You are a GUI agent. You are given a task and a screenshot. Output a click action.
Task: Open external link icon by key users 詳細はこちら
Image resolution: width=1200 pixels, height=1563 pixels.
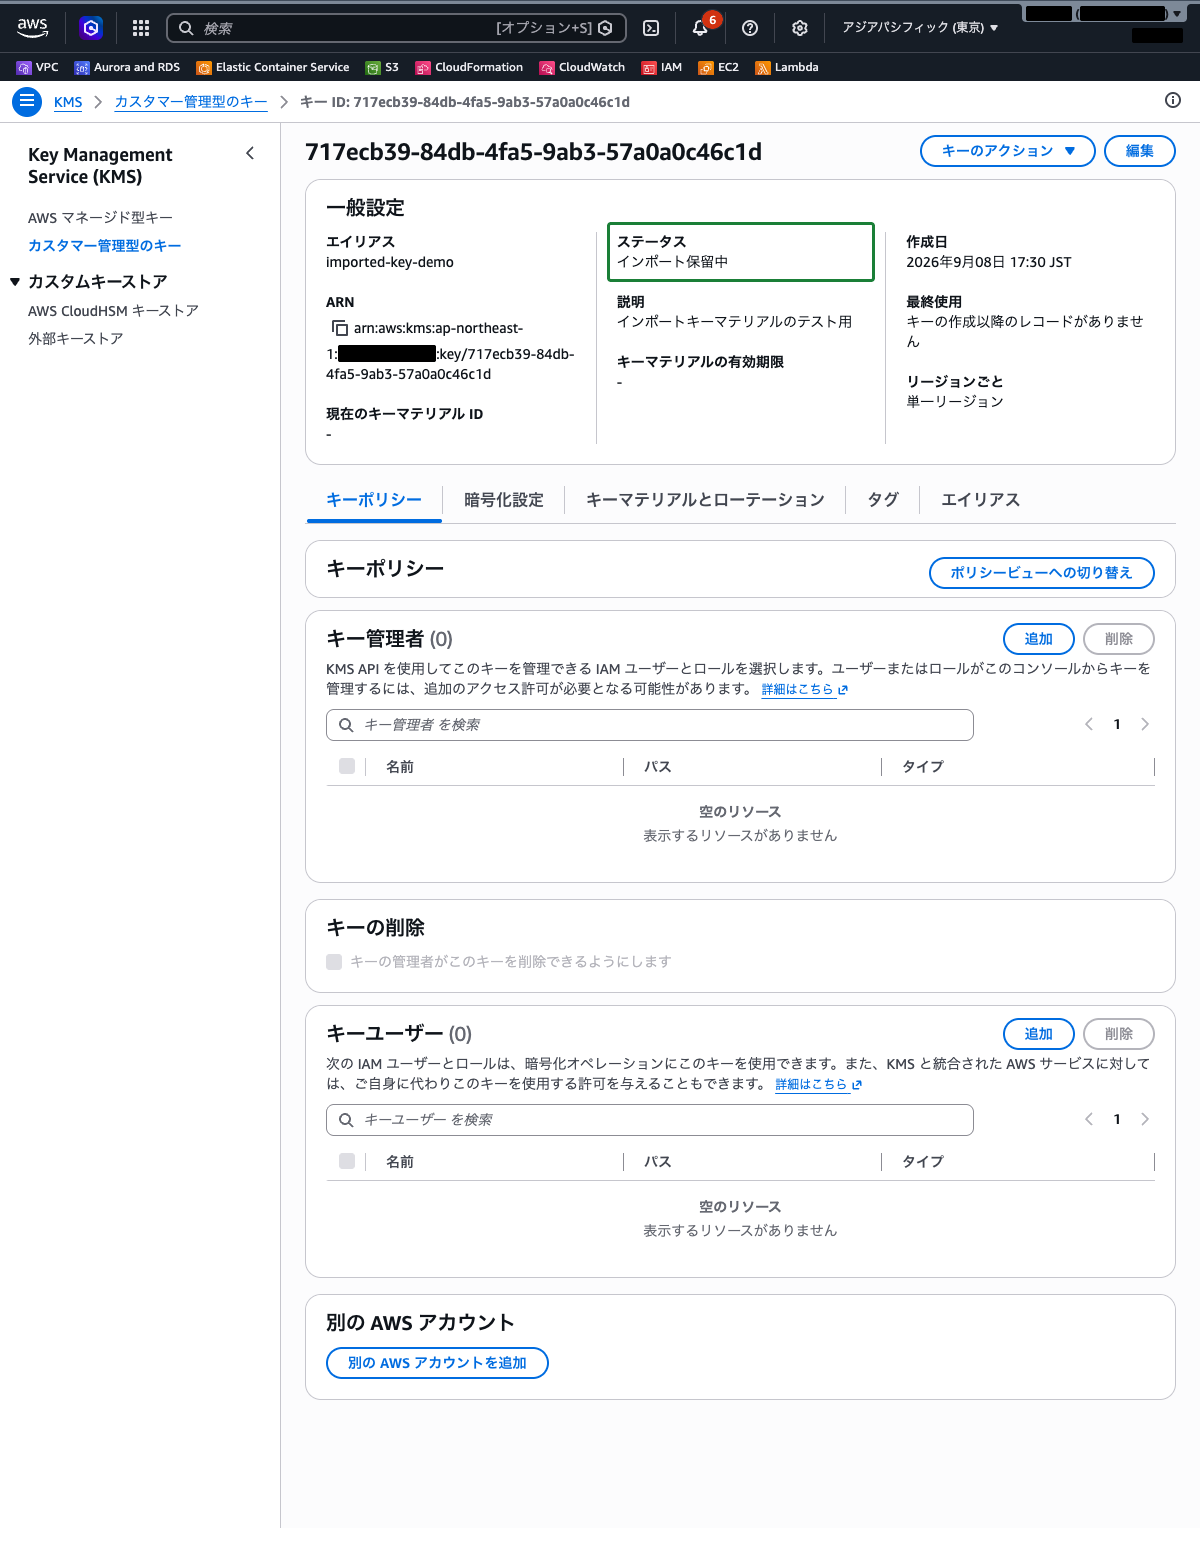(x=857, y=1085)
